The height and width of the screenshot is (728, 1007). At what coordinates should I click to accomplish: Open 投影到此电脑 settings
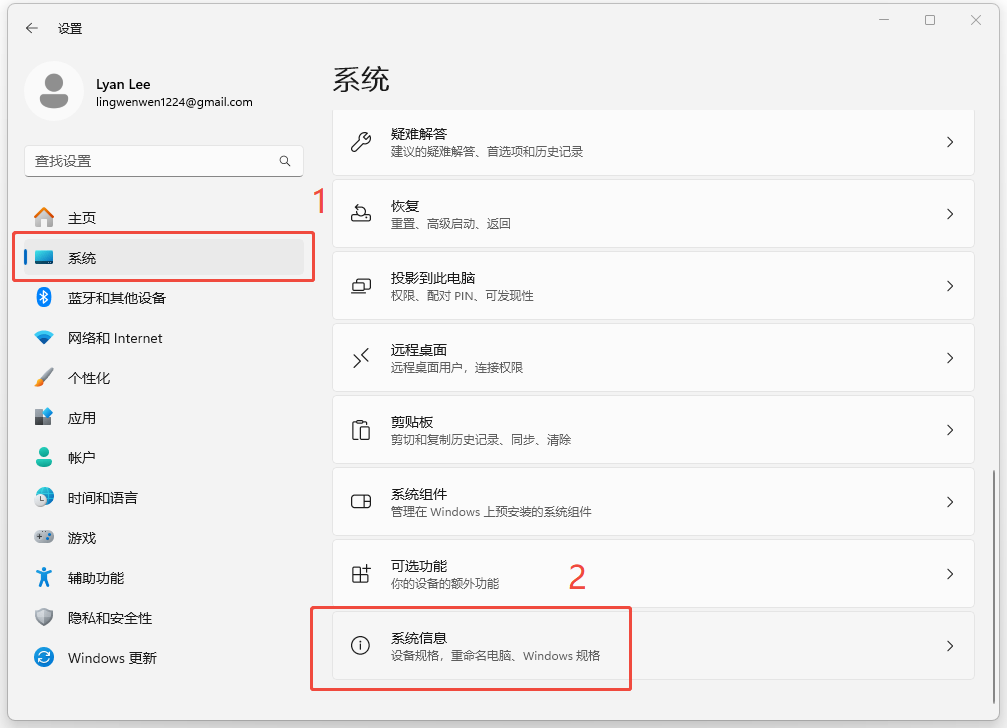click(x=652, y=286)
